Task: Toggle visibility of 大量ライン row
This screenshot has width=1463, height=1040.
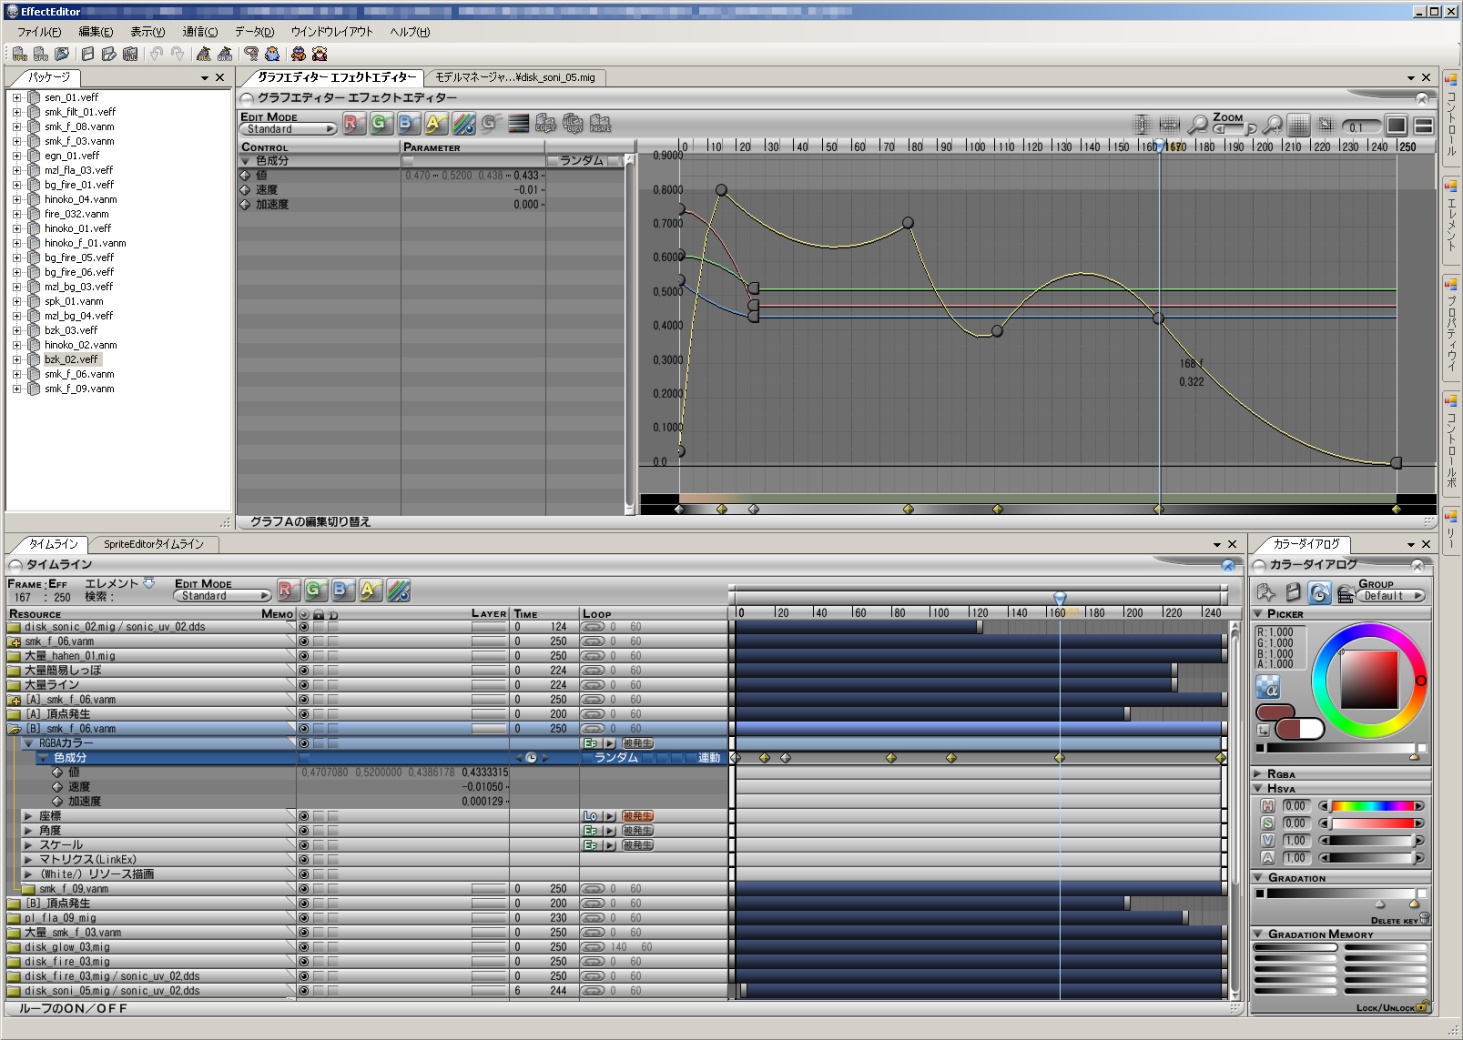Action: tap(304, 685)
